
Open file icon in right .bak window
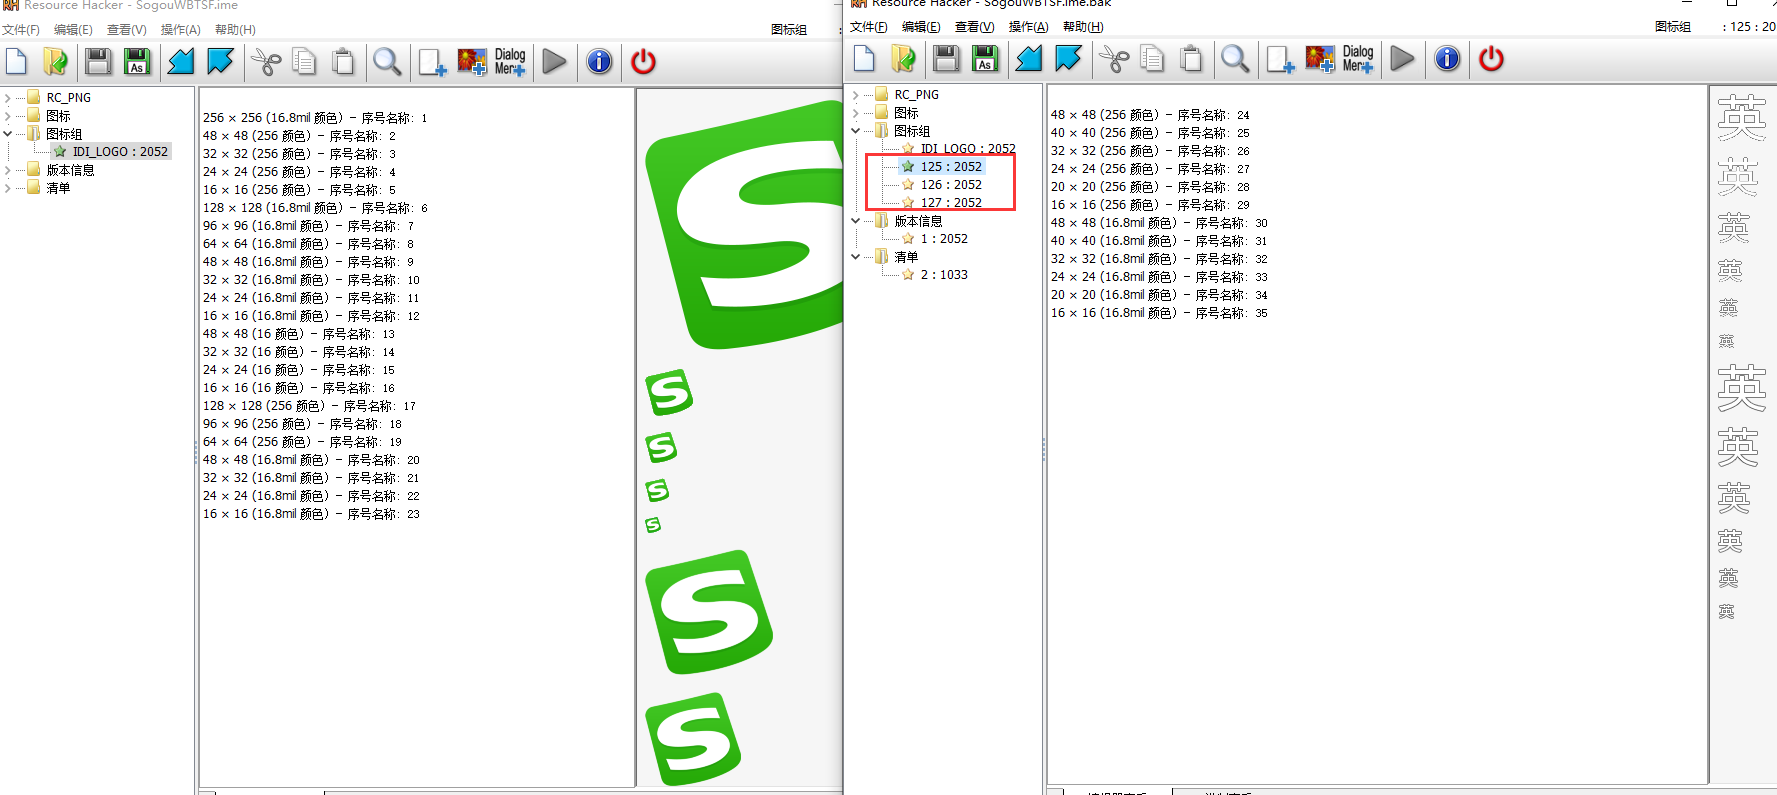(x=904, y=59)
